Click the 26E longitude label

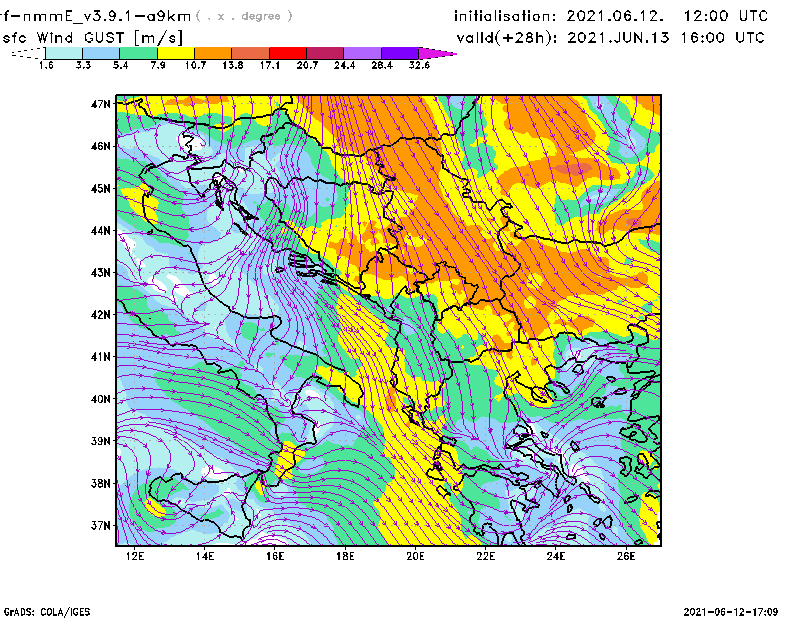626,556
